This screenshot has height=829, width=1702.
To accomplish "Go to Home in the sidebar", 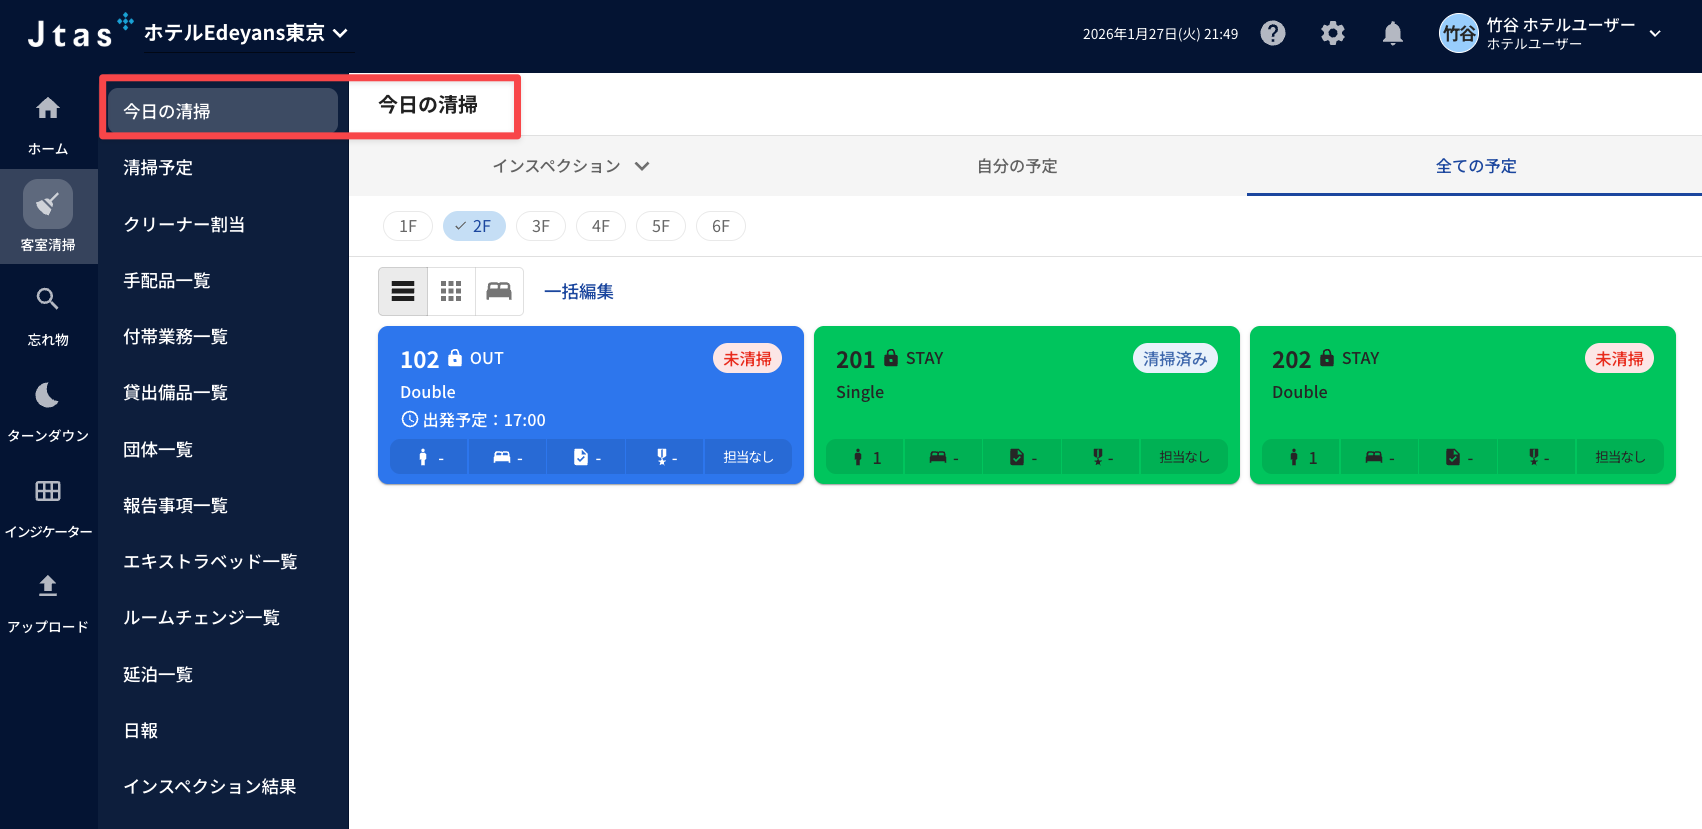I will pyautogui.click(x=48, y=125).
